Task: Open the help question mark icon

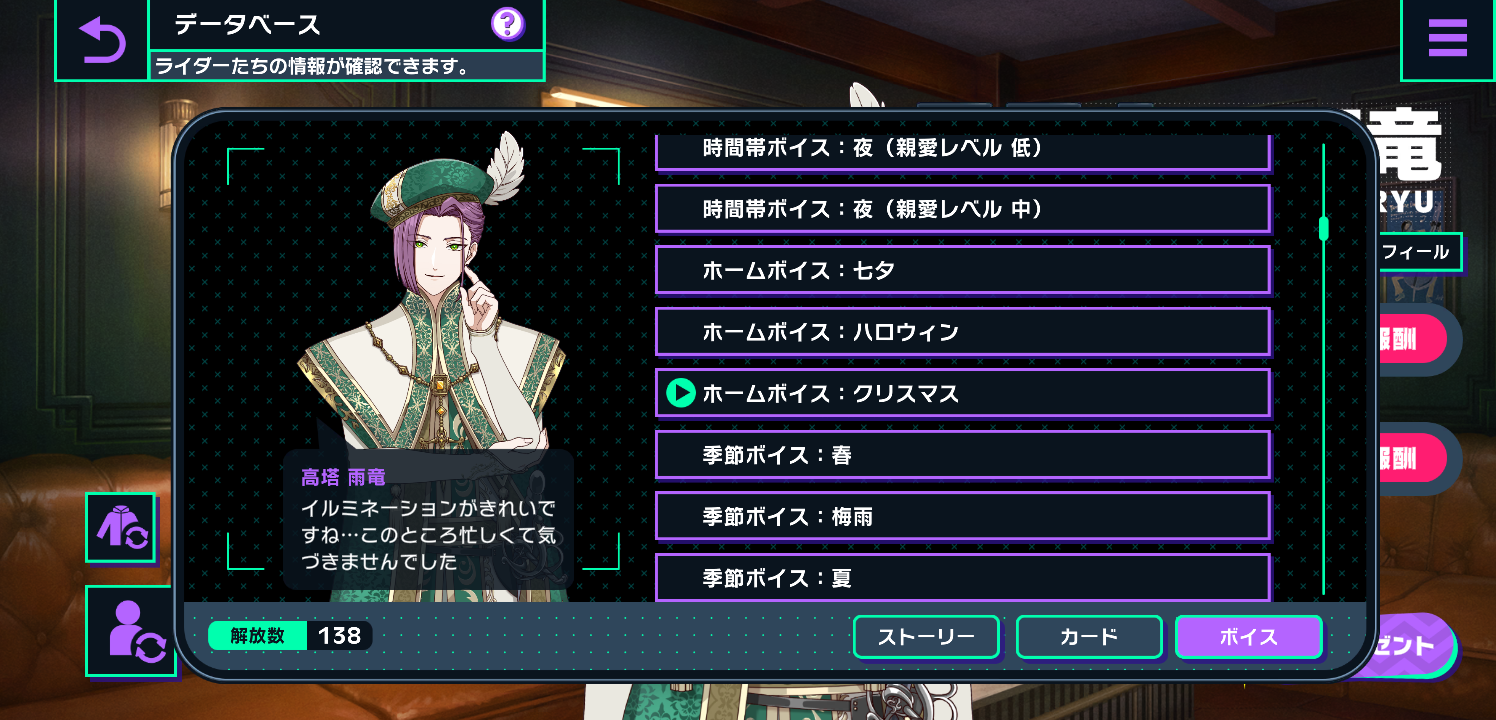Action: coord(508,23)
